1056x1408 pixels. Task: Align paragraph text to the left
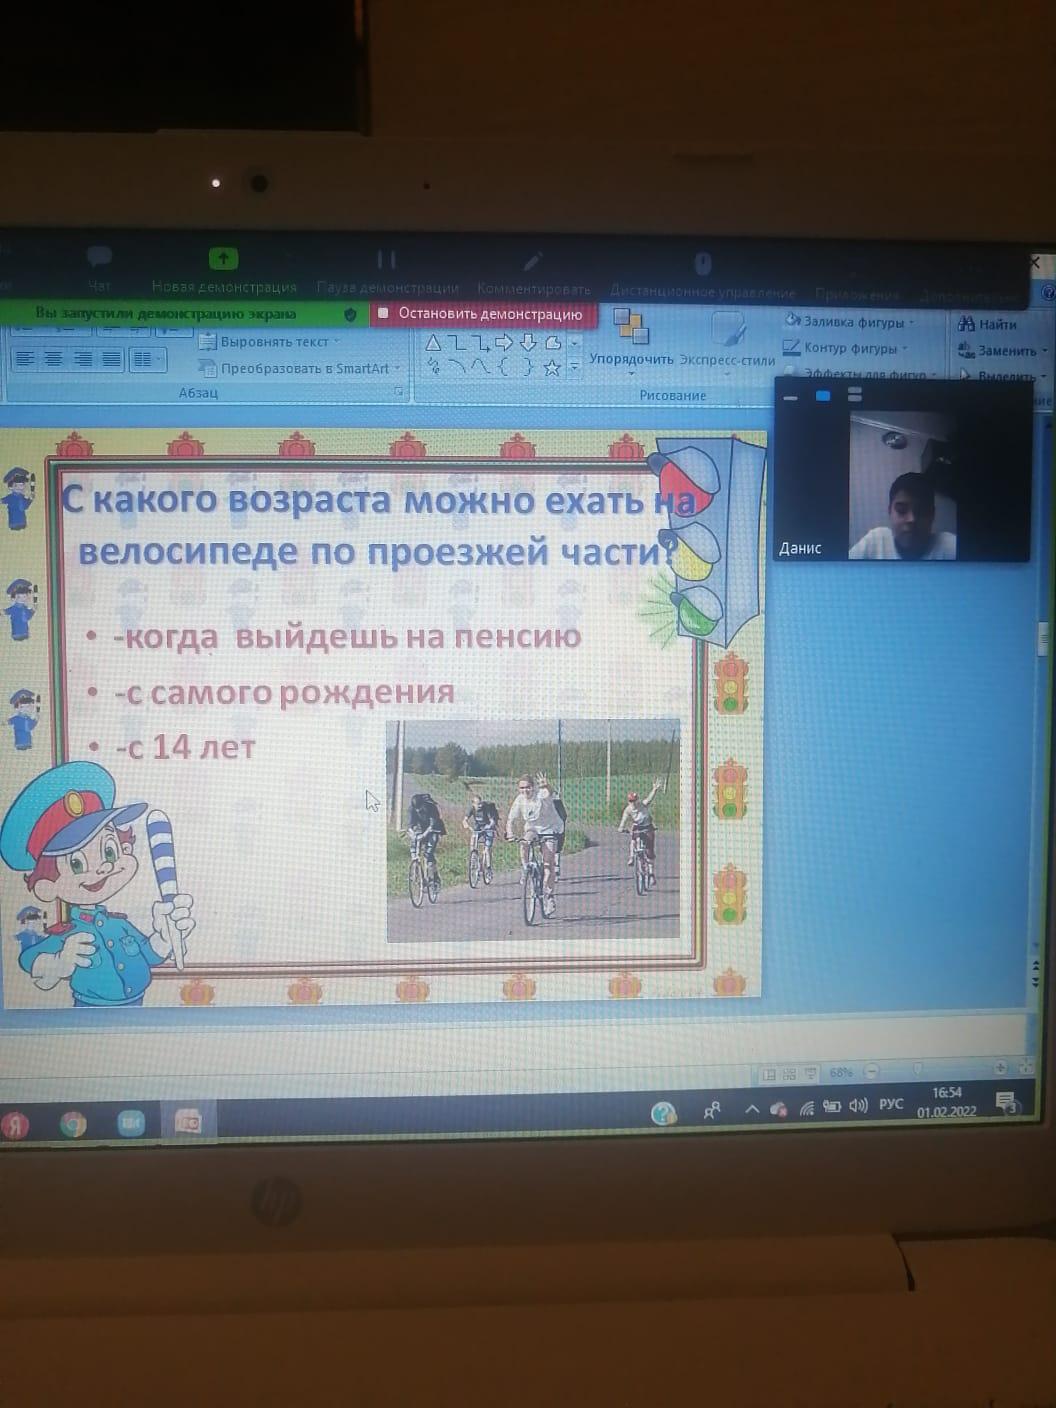[25, 358]
